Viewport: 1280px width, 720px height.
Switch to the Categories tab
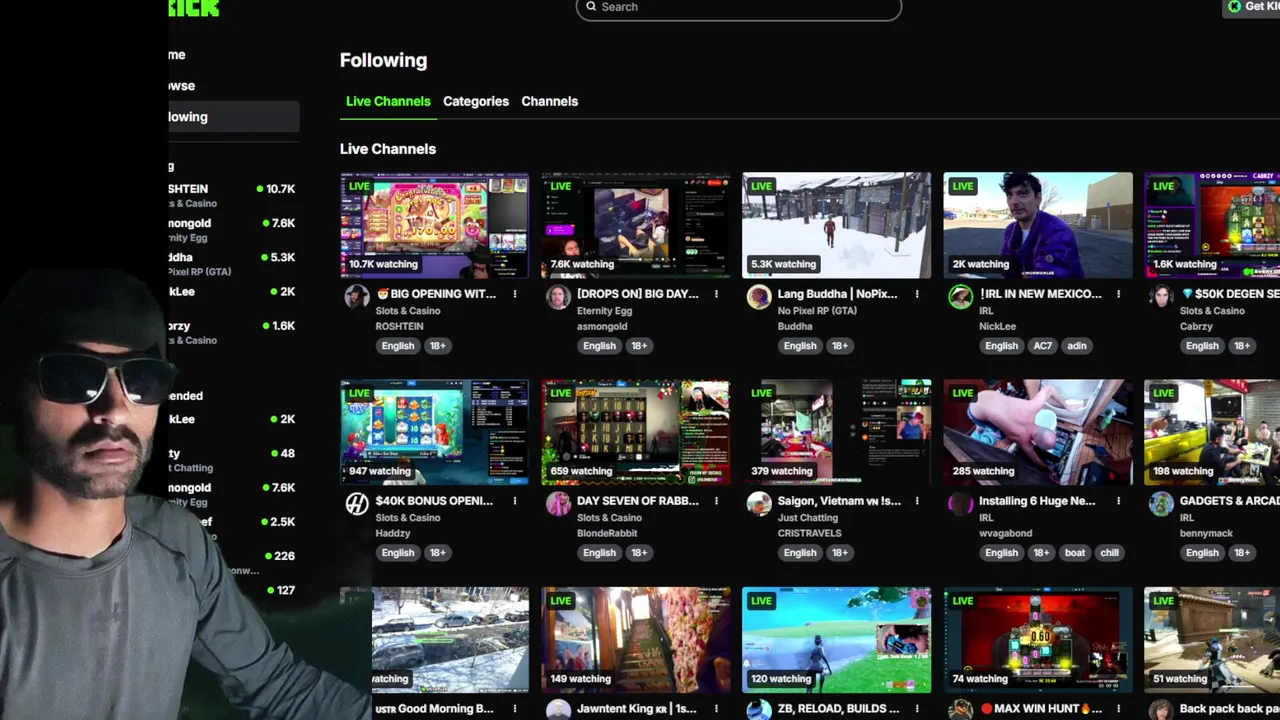[x=476, y=101]
